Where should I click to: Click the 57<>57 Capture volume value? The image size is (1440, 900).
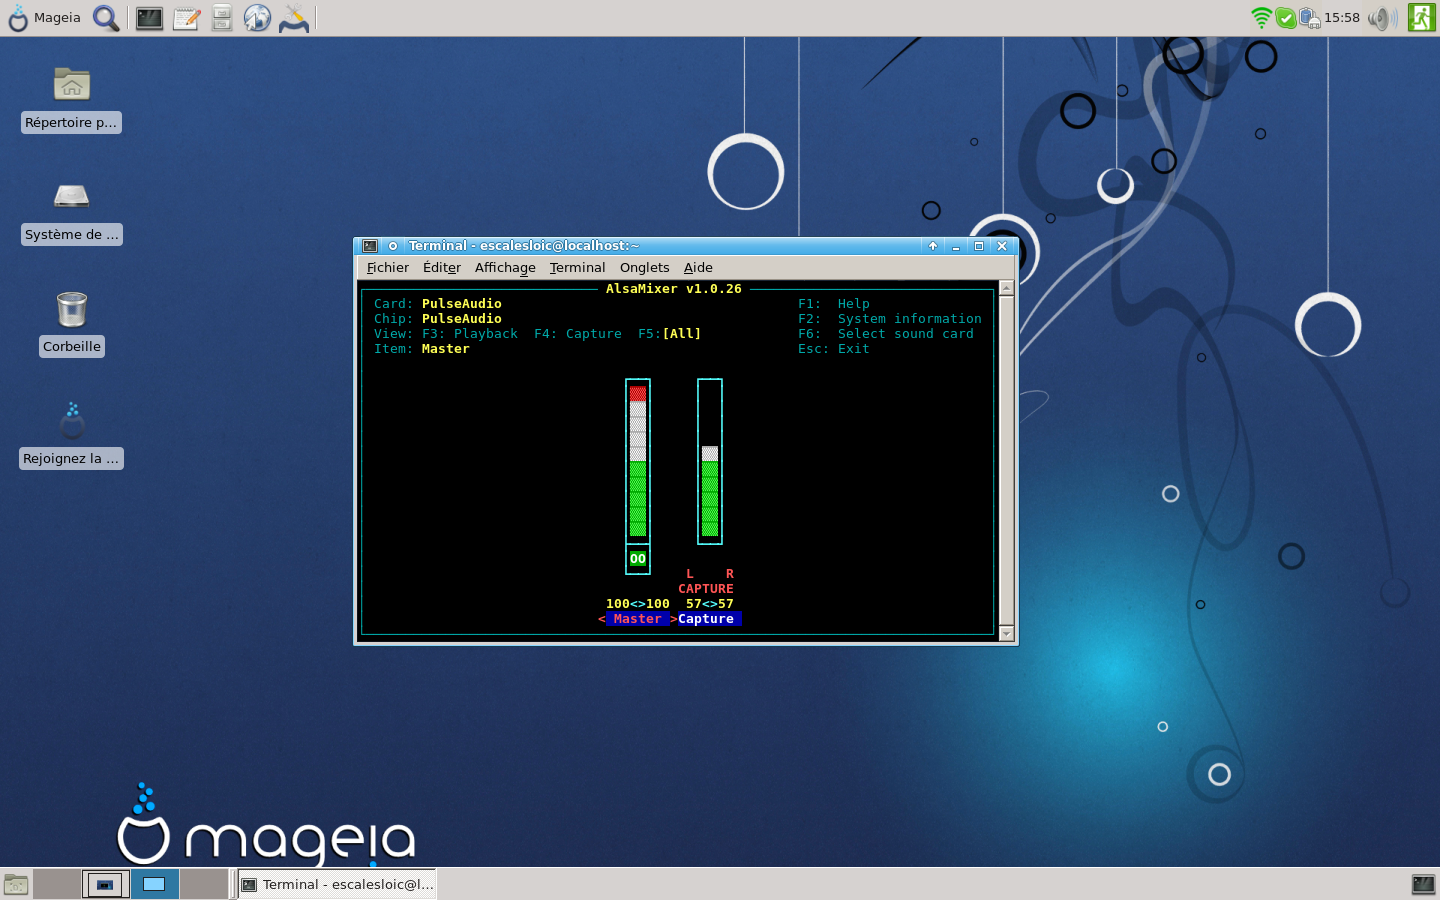(x=710, y=604)
